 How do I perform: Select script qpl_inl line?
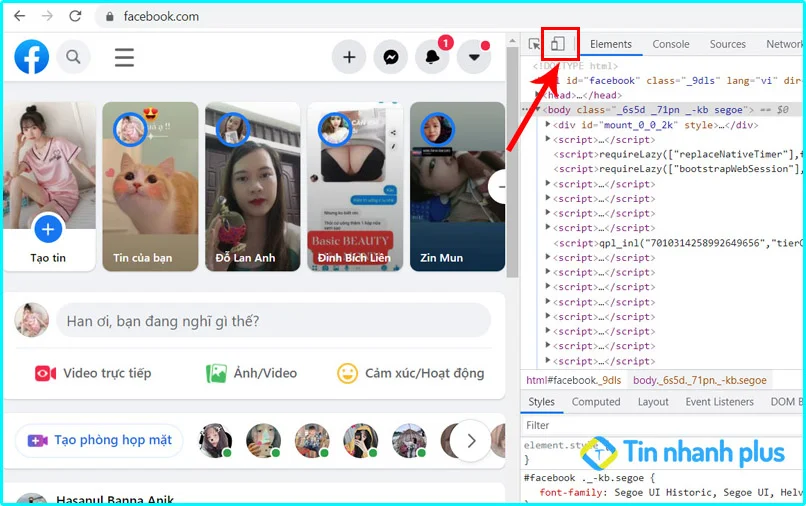point(676,243)
